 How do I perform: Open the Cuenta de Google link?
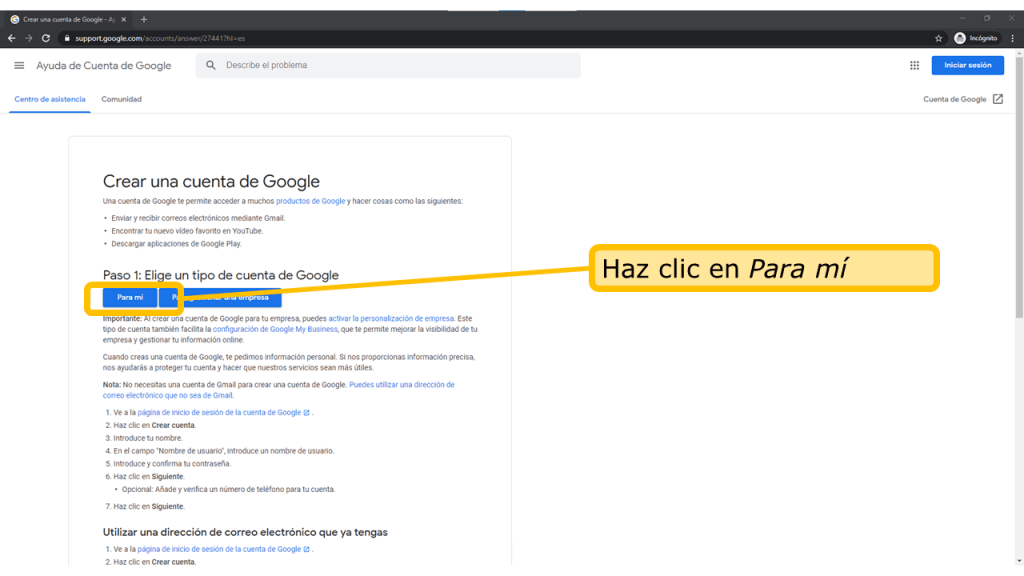[954, 99]
